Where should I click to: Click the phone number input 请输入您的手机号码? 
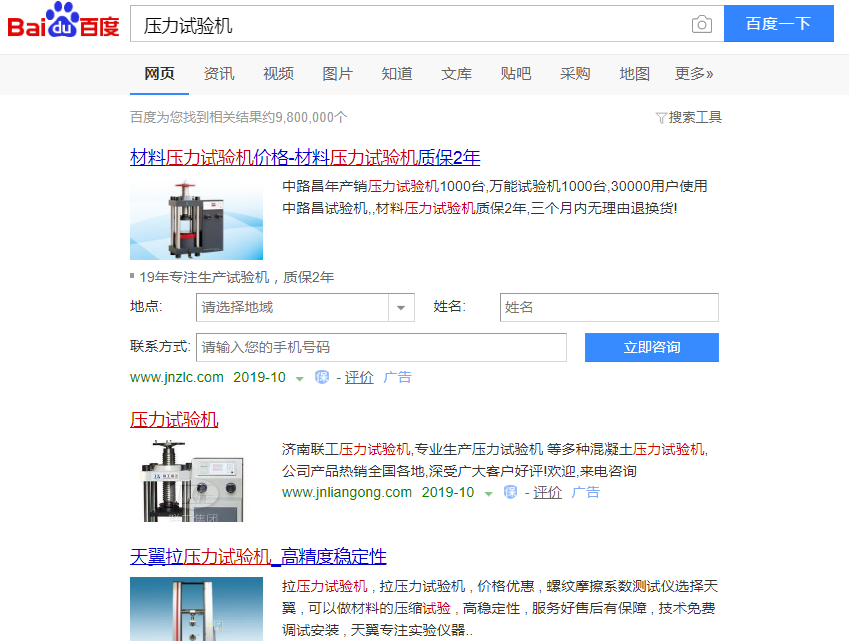click(x=381, y=348)
